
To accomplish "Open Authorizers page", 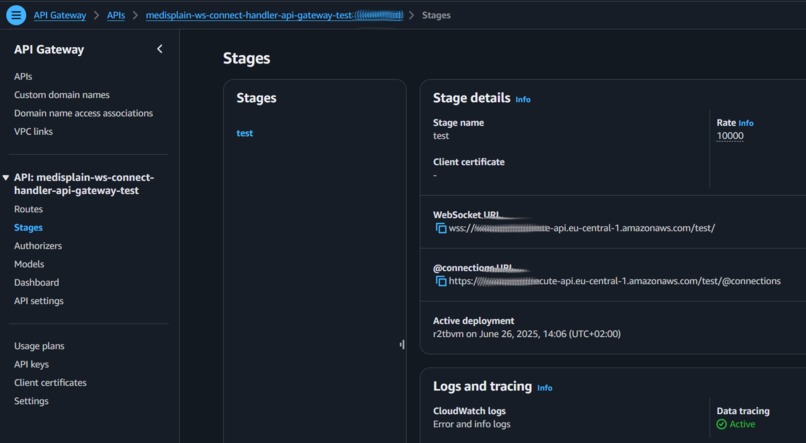I will [38, 246].
